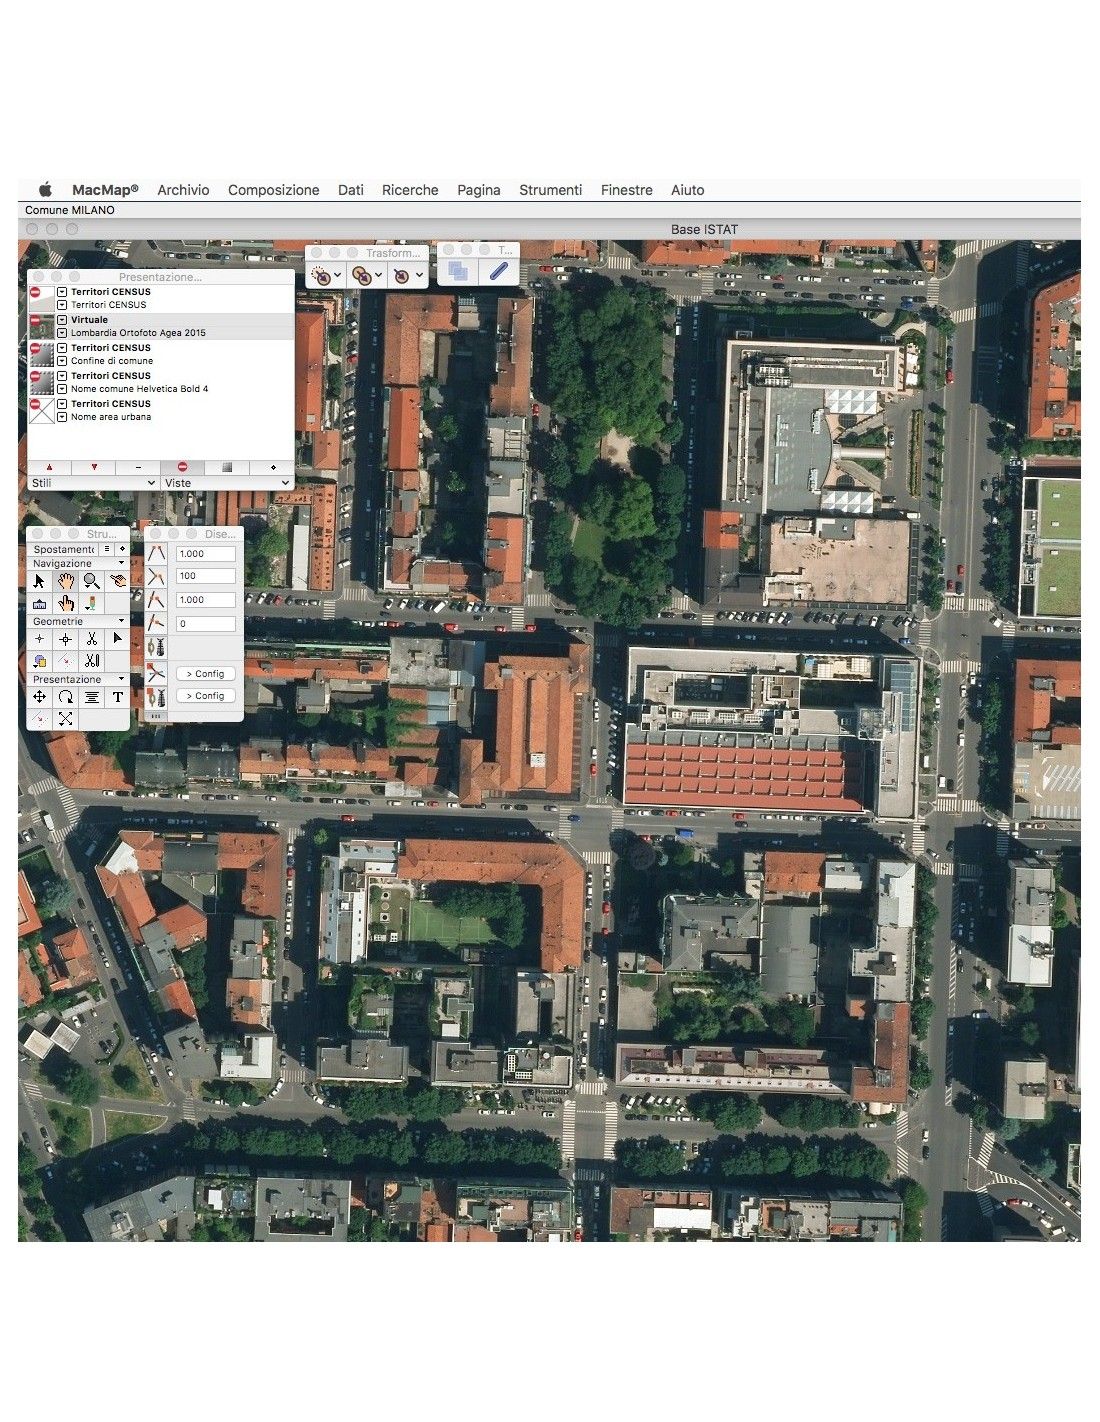Click the second > Config button

[x=206, y=696]
